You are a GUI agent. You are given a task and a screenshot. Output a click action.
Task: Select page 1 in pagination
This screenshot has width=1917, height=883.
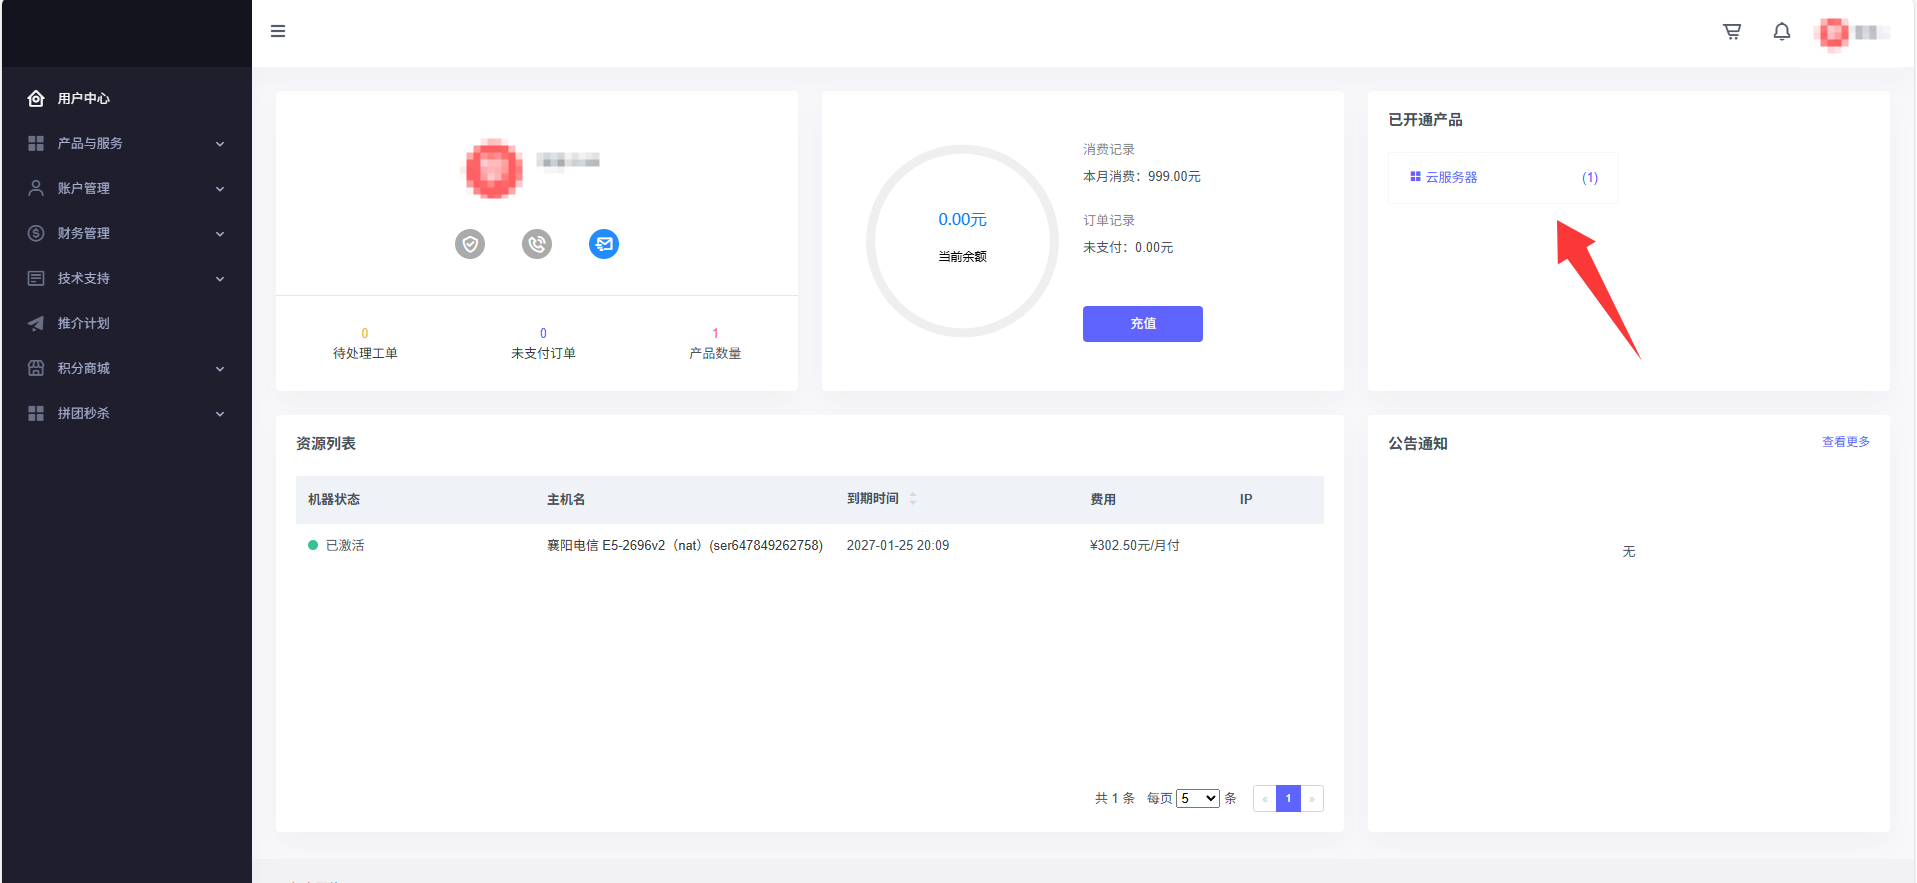click(1288, 798)
